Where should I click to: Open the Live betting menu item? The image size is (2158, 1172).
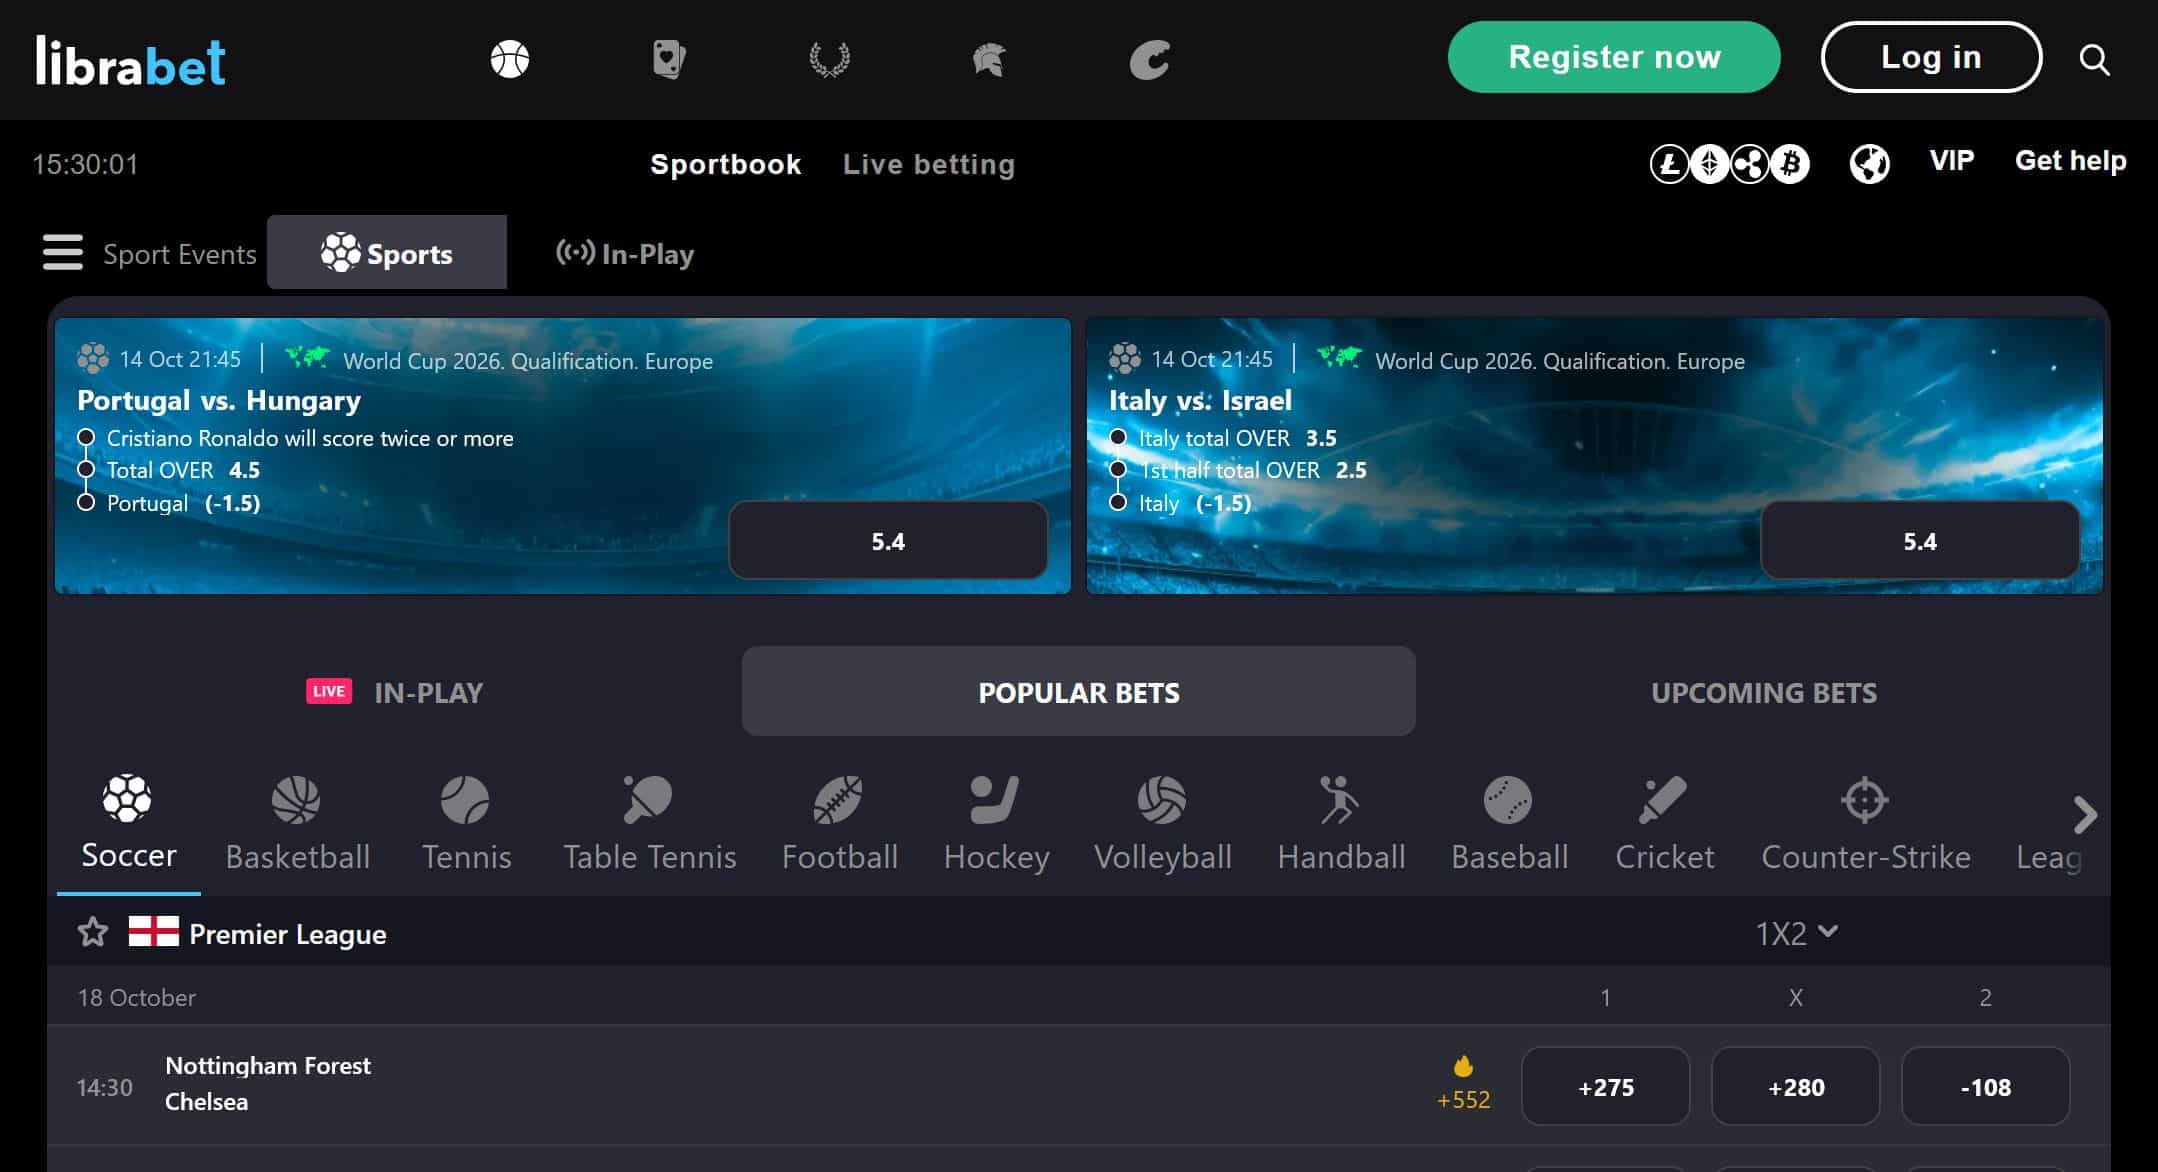pos(929,164)
